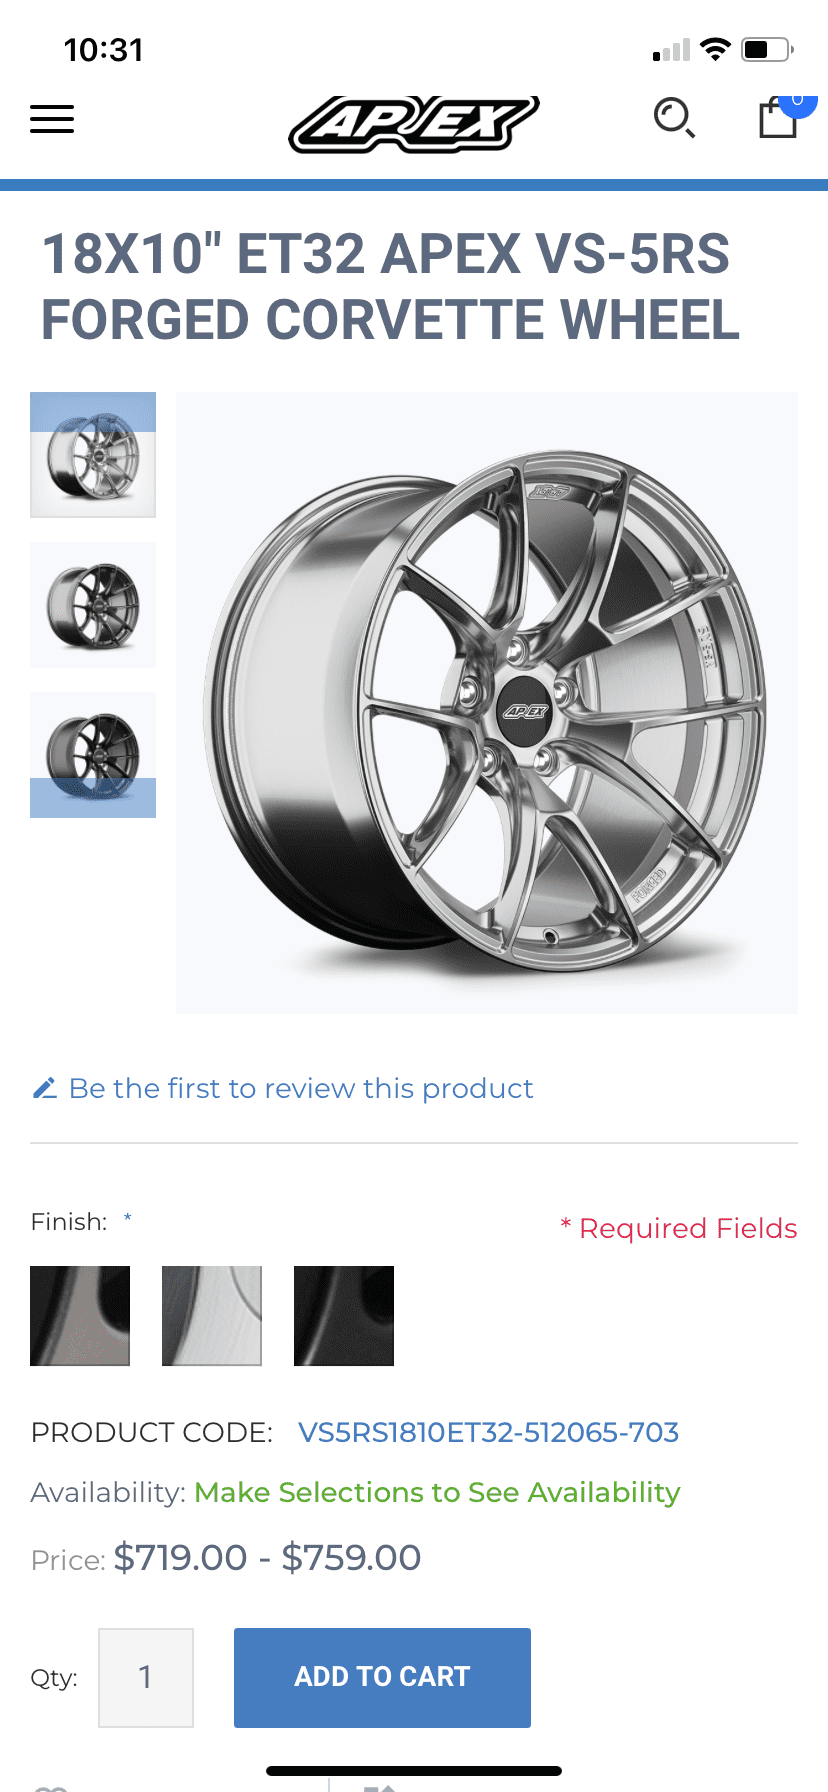Click the pencil icon beside the review link
Viewport: 828px width, 1792px height.
pos(44,1088)
